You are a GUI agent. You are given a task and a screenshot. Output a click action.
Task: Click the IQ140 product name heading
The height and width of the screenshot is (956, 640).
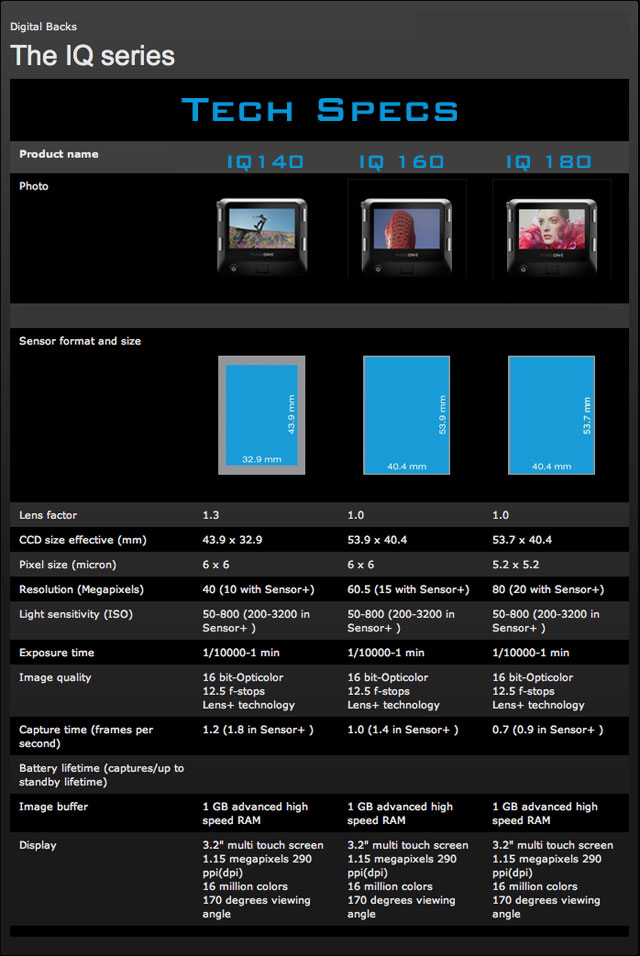[264, 161]
